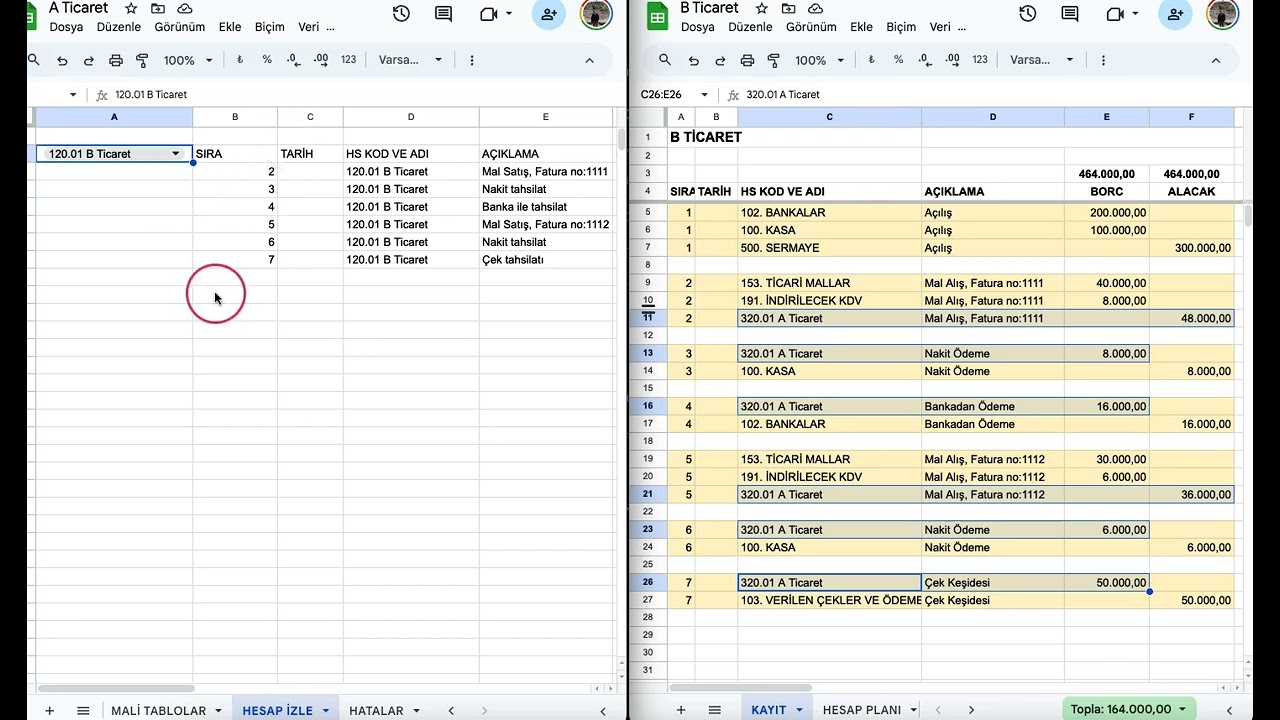Click 123 number format button in B Ticaret
Viewport: 1280px width, 720px height.
coord(980,60)
